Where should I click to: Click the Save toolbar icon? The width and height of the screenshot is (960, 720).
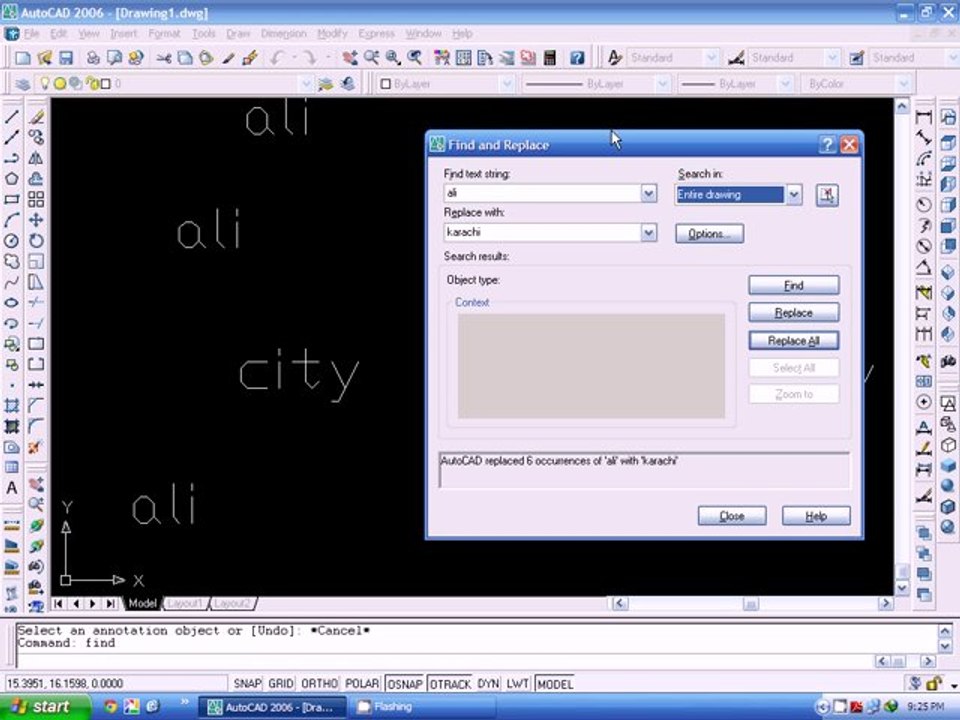click(x=66, y=58)
